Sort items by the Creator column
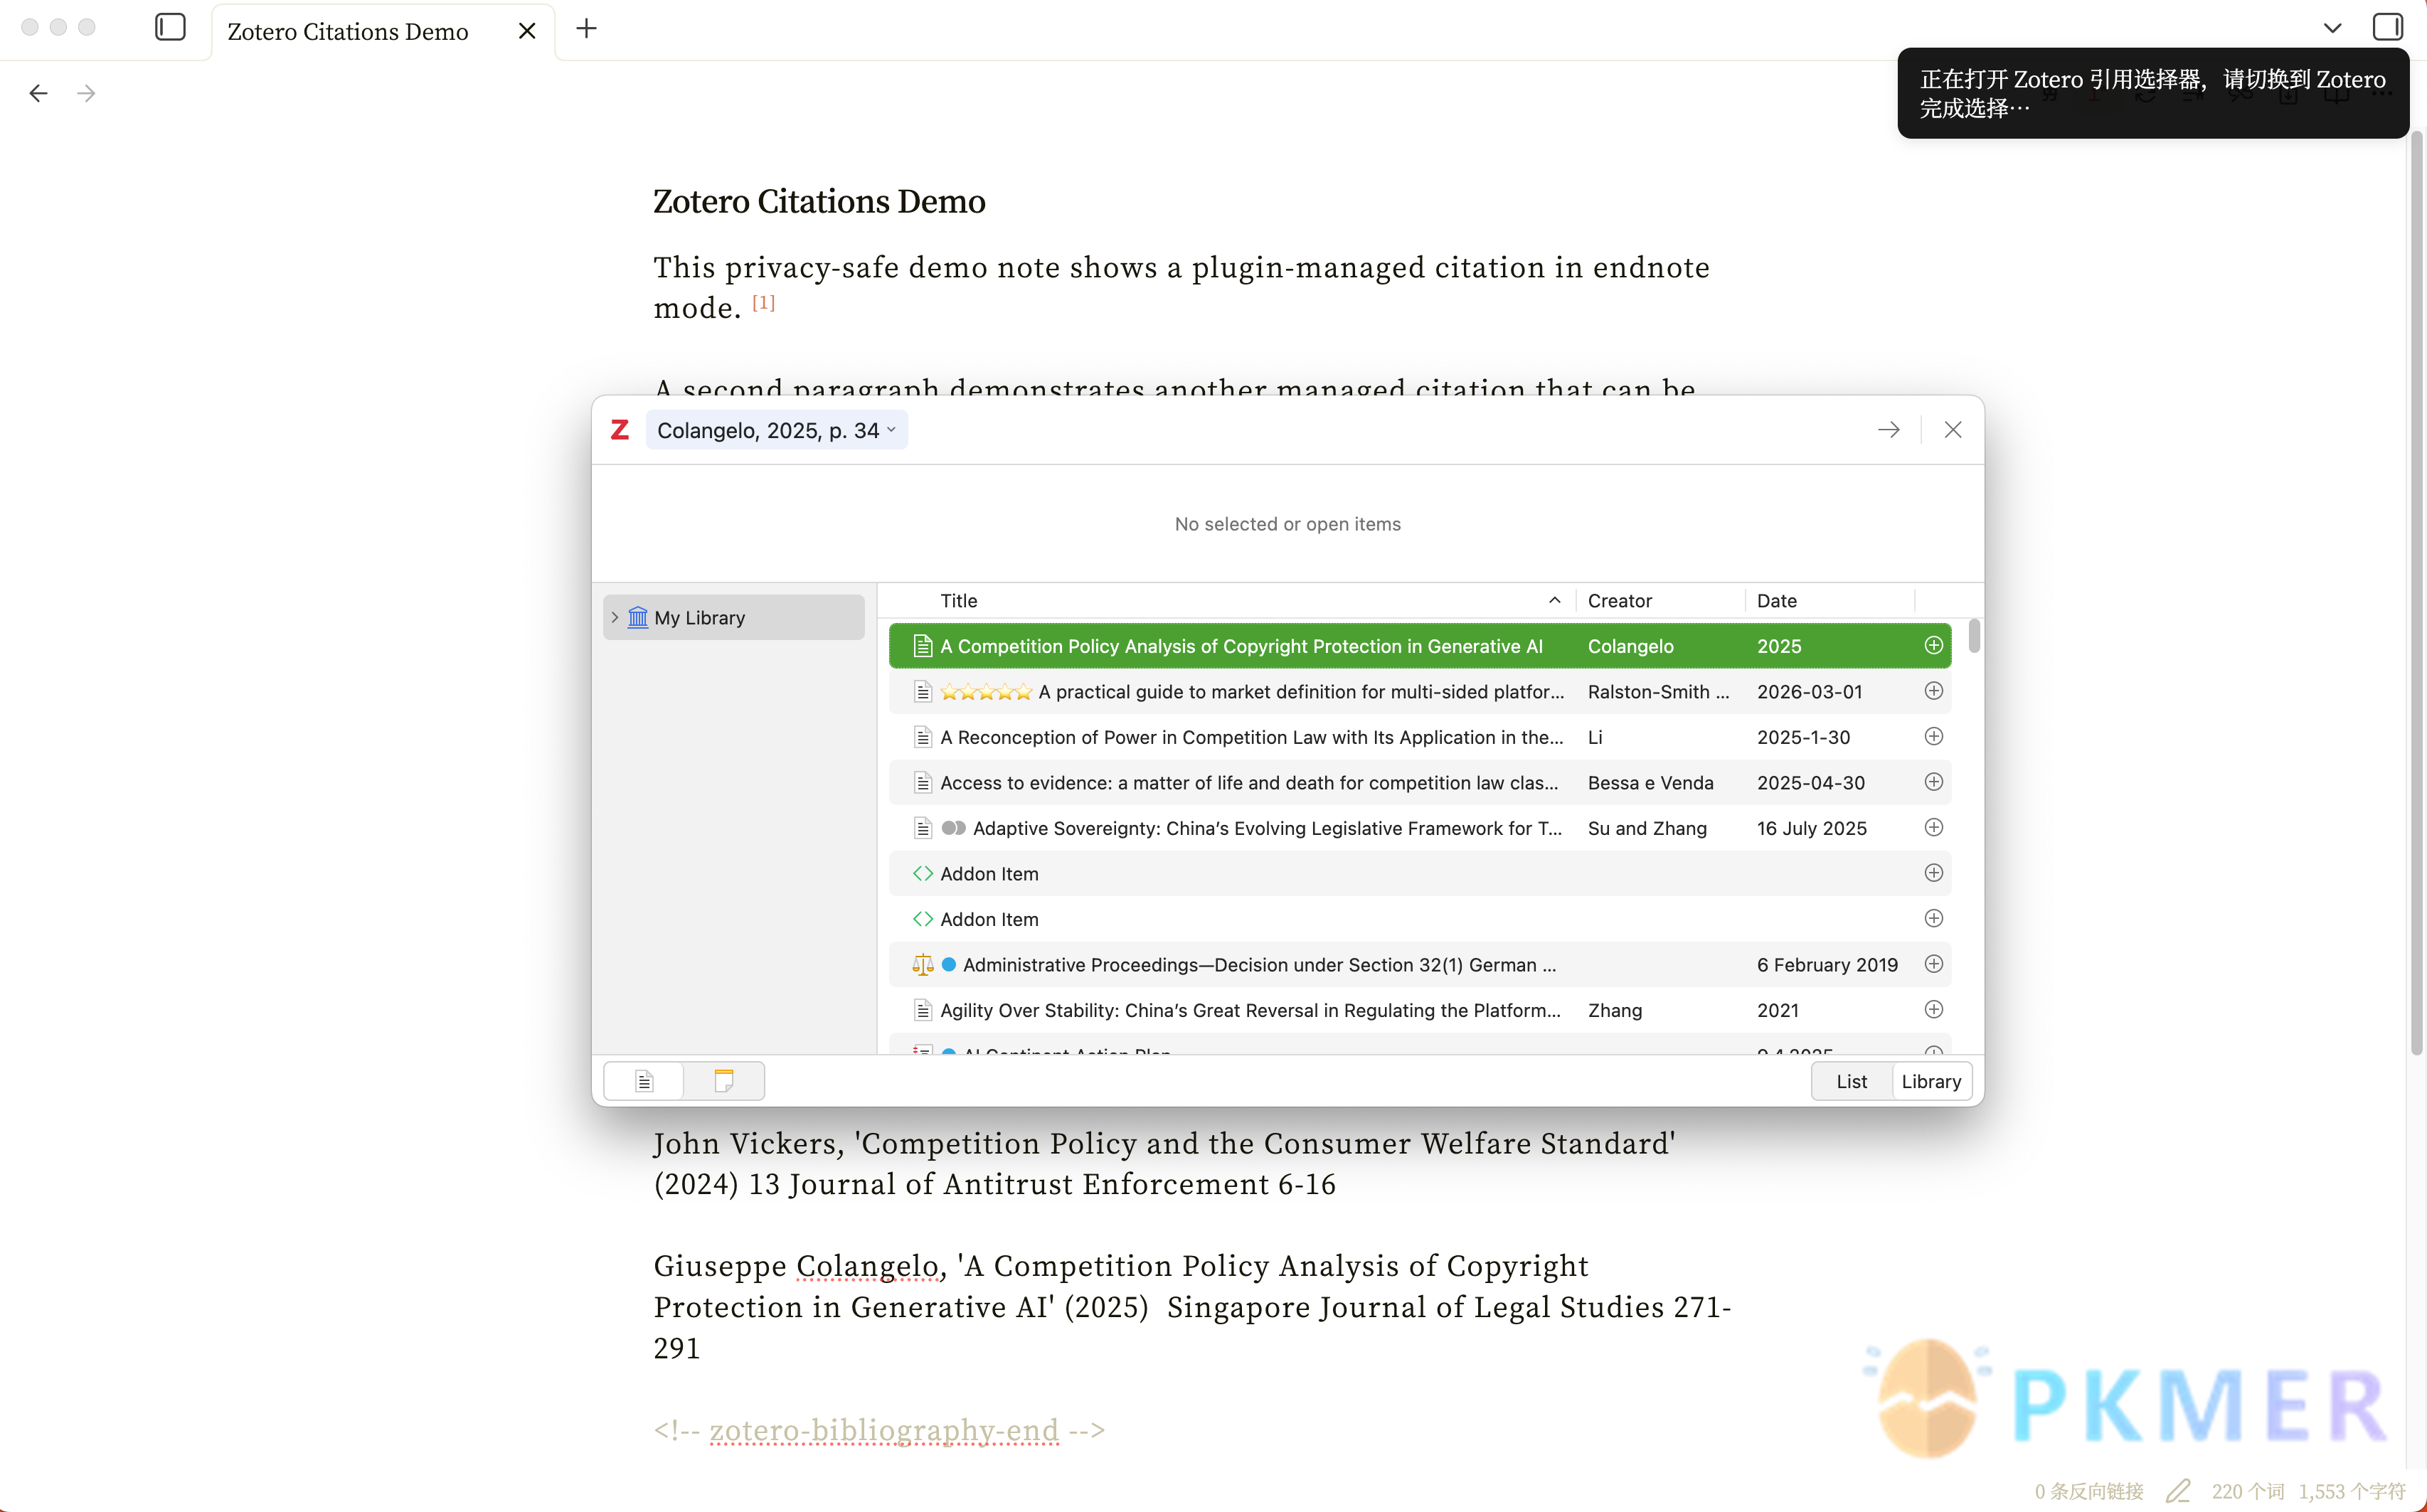The height and width of the screenshot is (1512, 2427). tap(1619, 601)
